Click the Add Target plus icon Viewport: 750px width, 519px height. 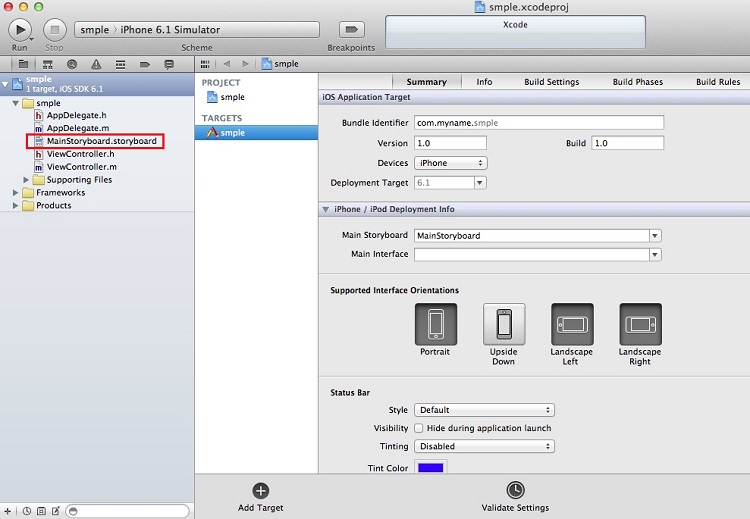click(261, 490)
